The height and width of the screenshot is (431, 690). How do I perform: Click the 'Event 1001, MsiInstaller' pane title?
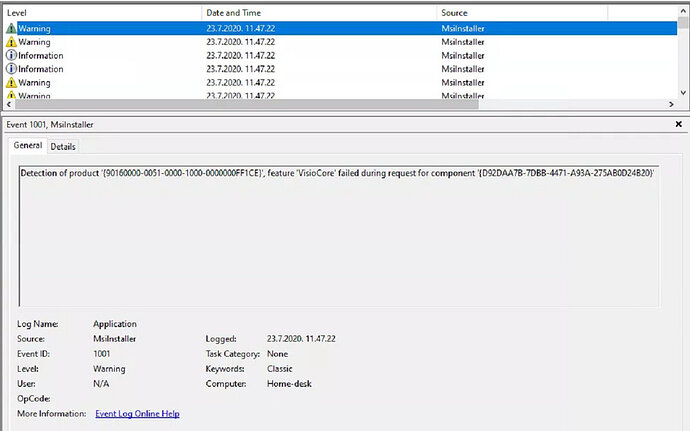[50, 125]
